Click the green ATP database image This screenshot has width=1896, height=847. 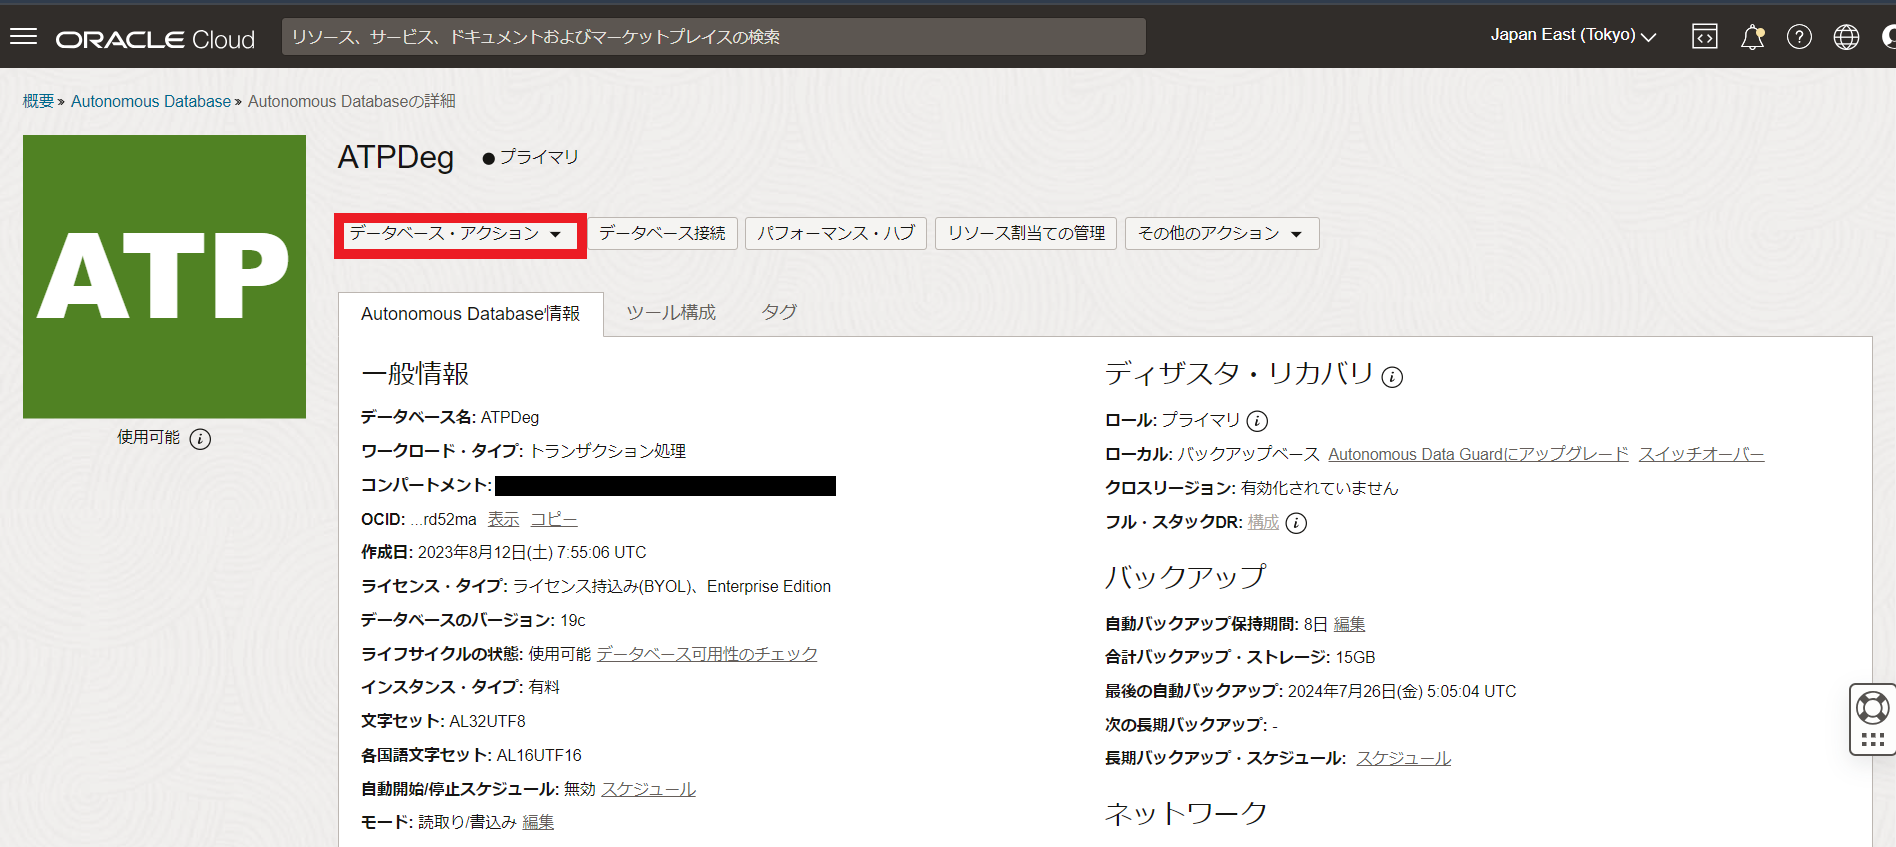click(x=164, y=276)
